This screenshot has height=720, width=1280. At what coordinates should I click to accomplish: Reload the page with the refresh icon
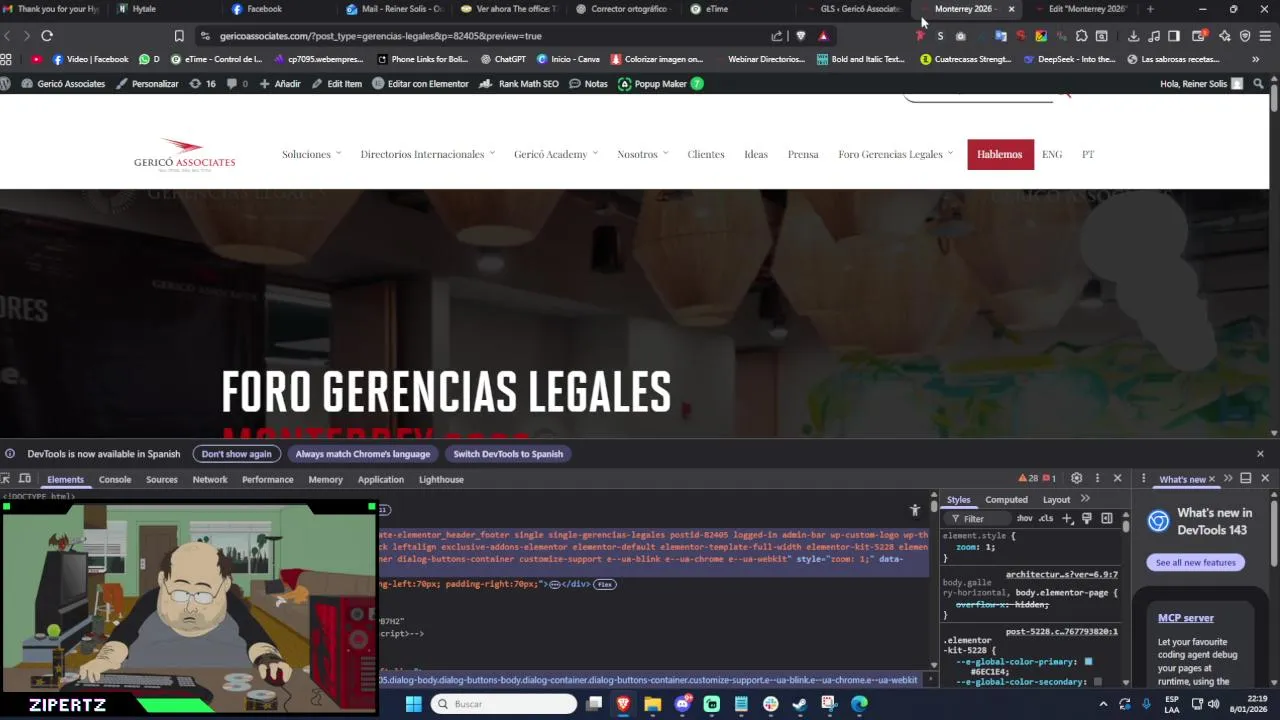47,36
